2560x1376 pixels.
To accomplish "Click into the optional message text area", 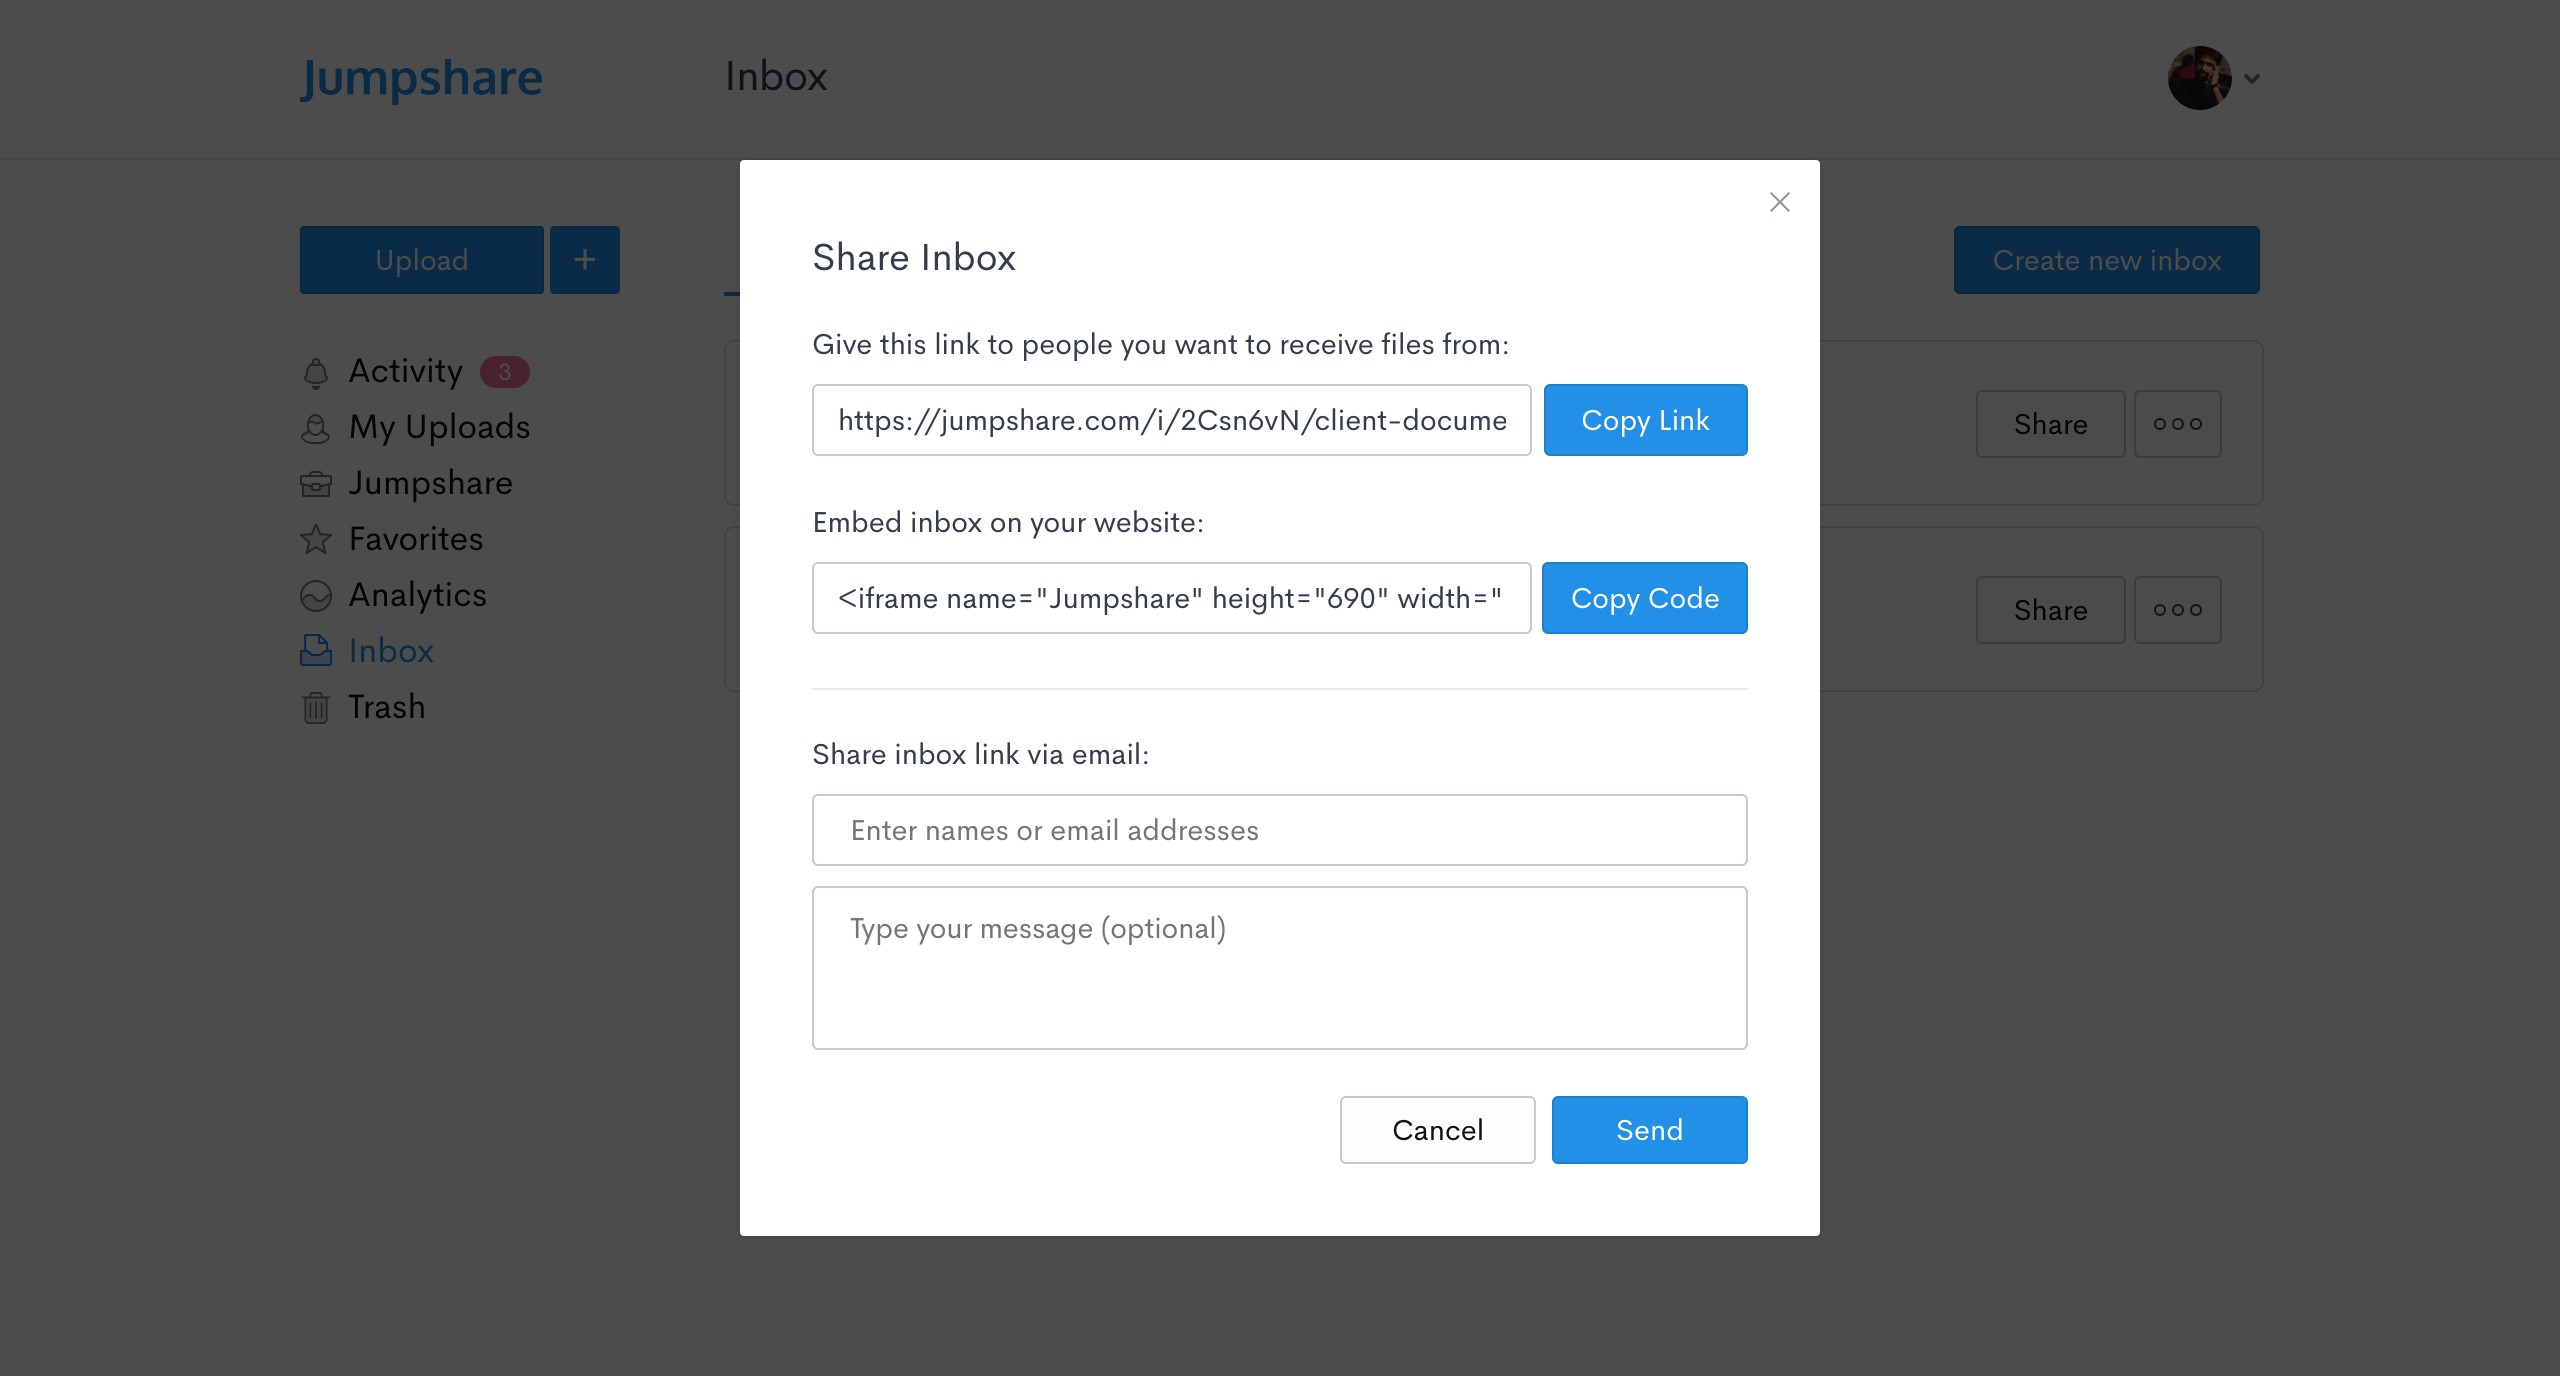I will 1279,967.
